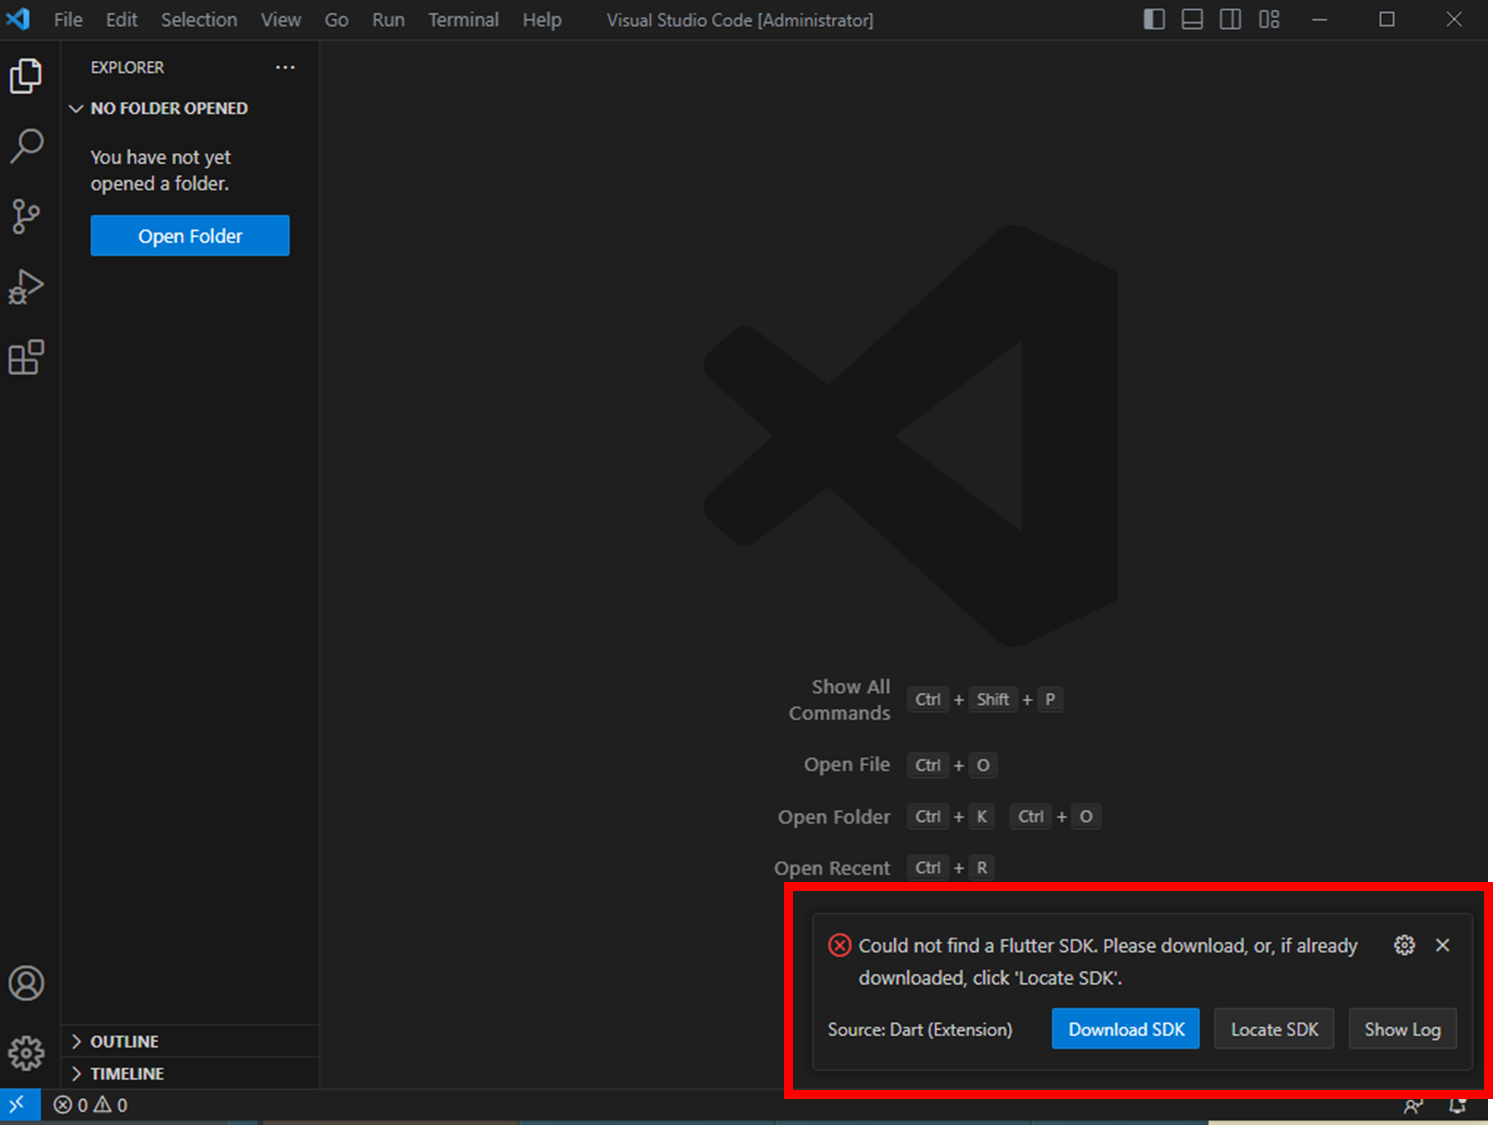This screenshot has height=1125, width=1493.
Task: Open the Search view icon
Action: [26, 146]
